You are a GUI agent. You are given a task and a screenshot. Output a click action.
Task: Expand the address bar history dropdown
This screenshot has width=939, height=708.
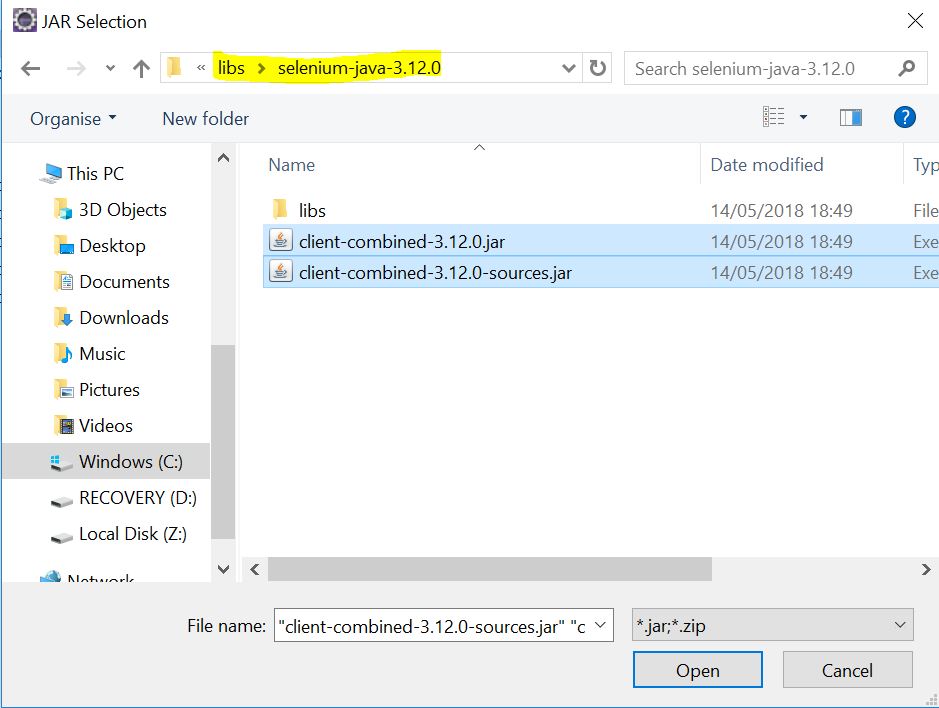(569, 69)
